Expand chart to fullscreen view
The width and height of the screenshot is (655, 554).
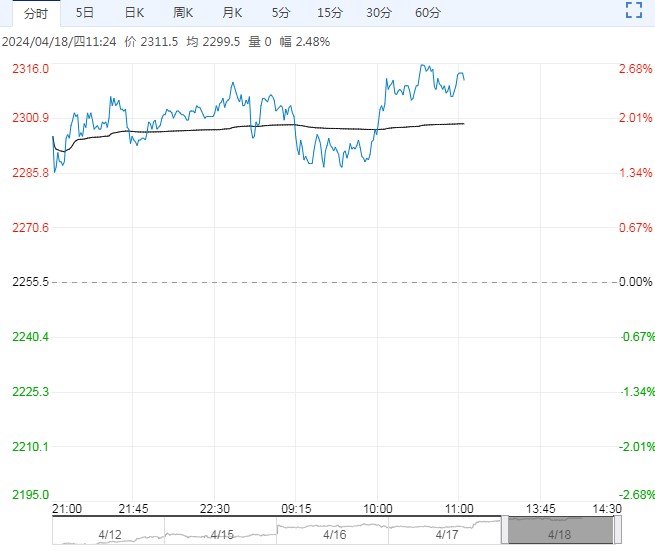pos(632,11)
